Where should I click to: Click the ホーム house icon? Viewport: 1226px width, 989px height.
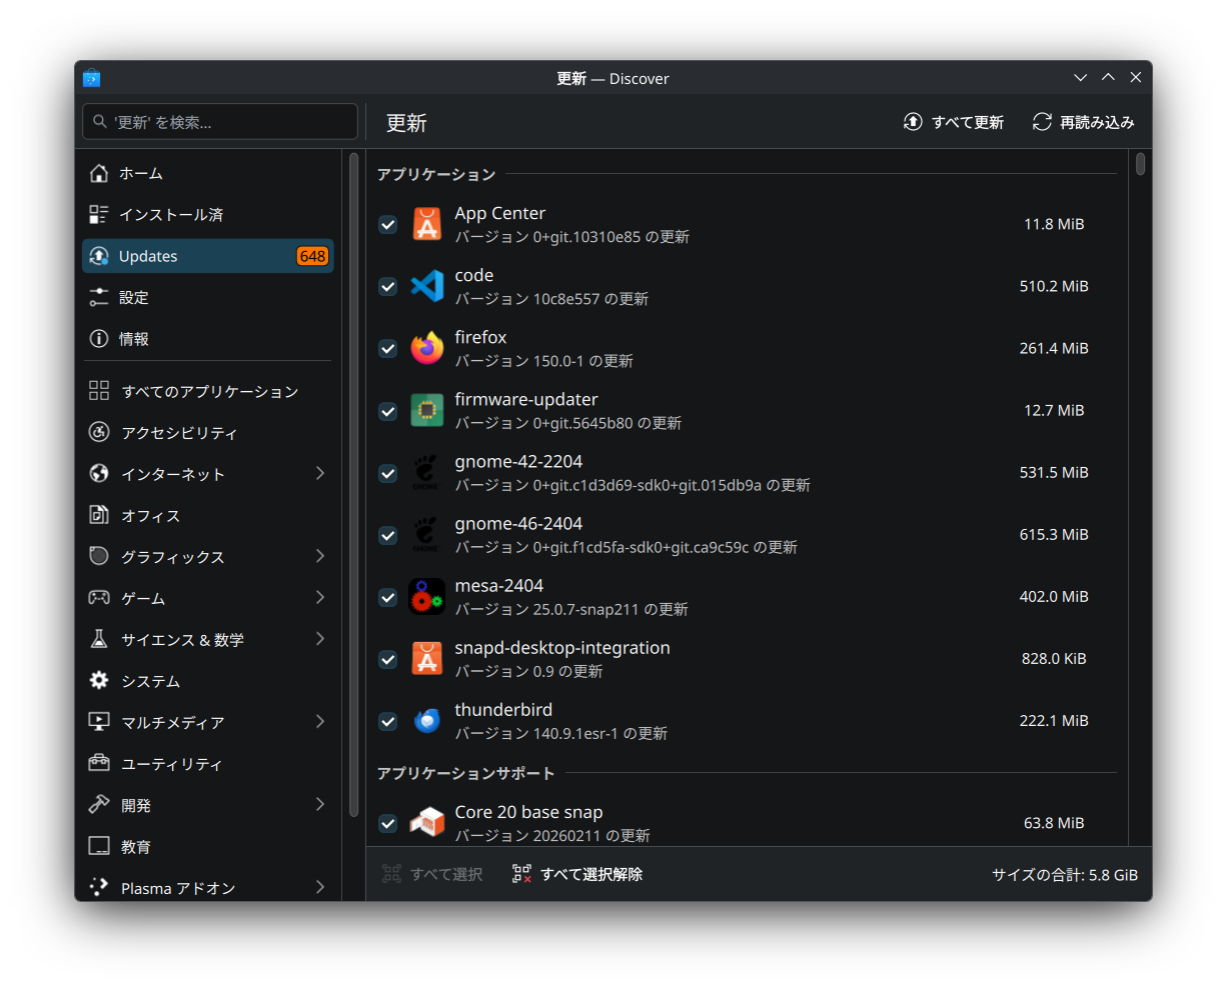(99, 173)
